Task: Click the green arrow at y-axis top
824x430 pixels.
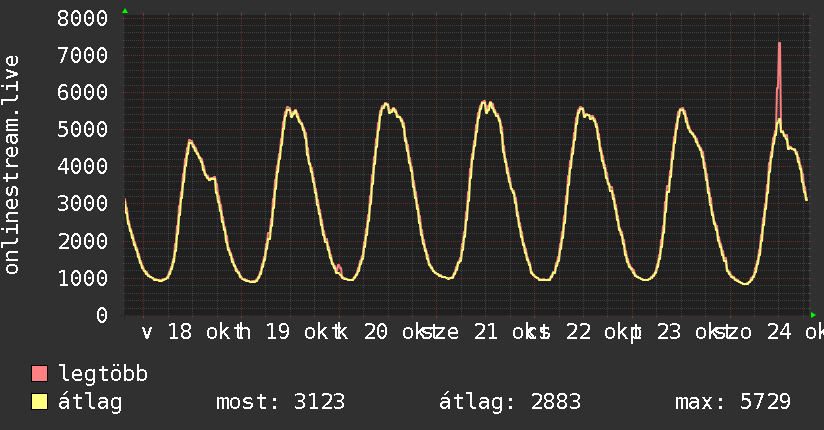Action: 125,11
